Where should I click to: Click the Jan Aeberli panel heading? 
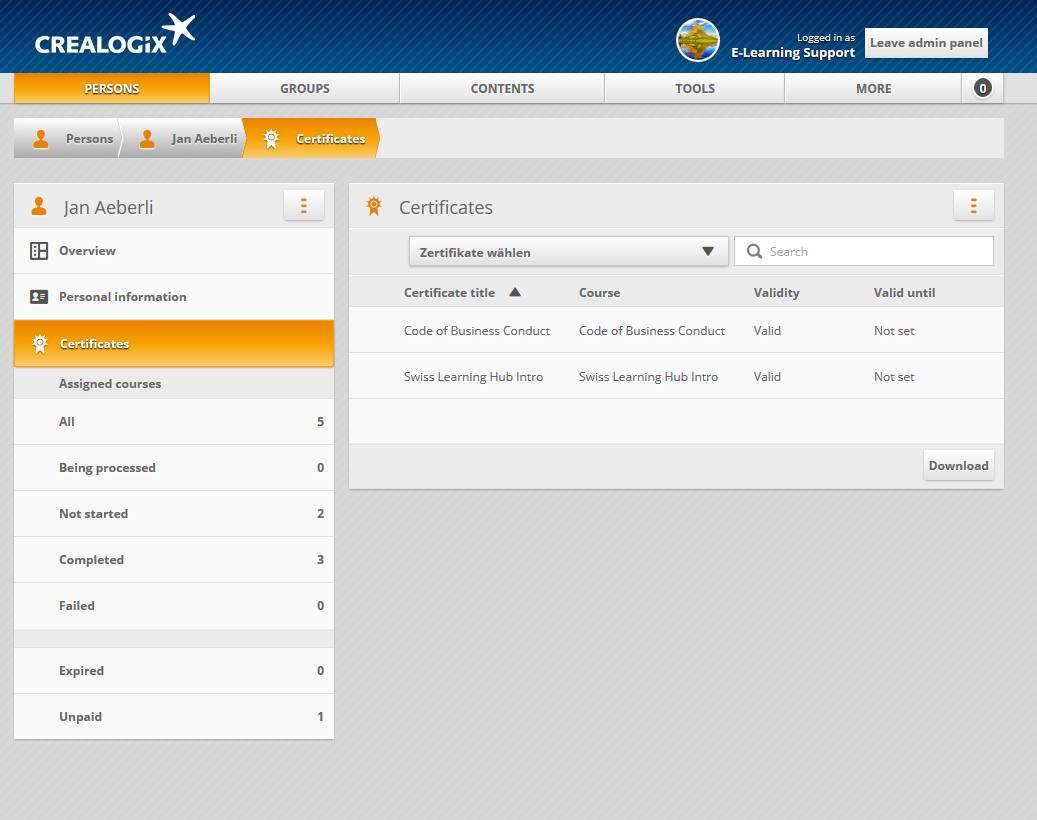pos(108,207)
